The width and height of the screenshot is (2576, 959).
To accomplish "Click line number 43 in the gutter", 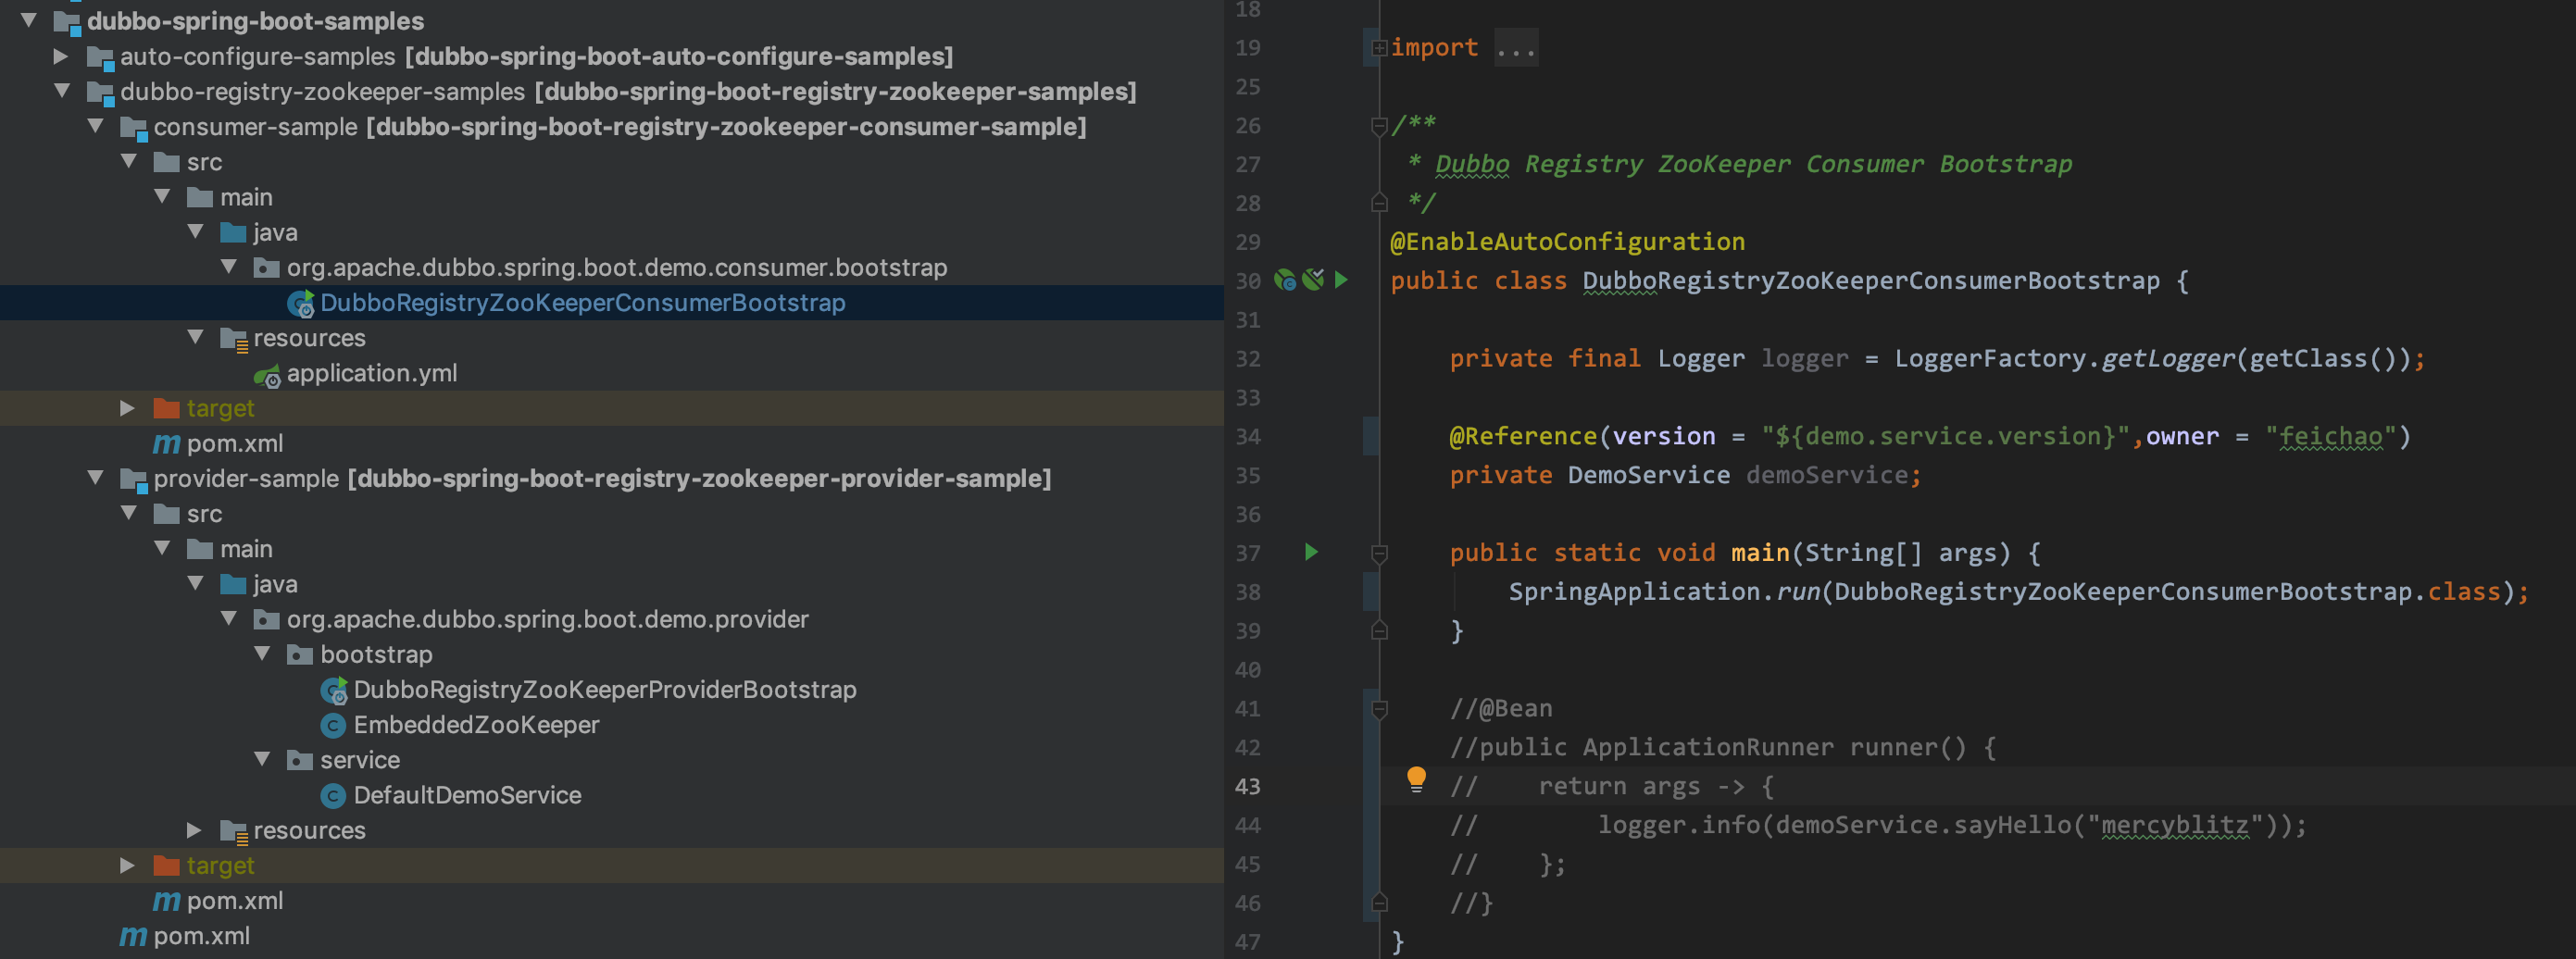I will (1248, 786).
